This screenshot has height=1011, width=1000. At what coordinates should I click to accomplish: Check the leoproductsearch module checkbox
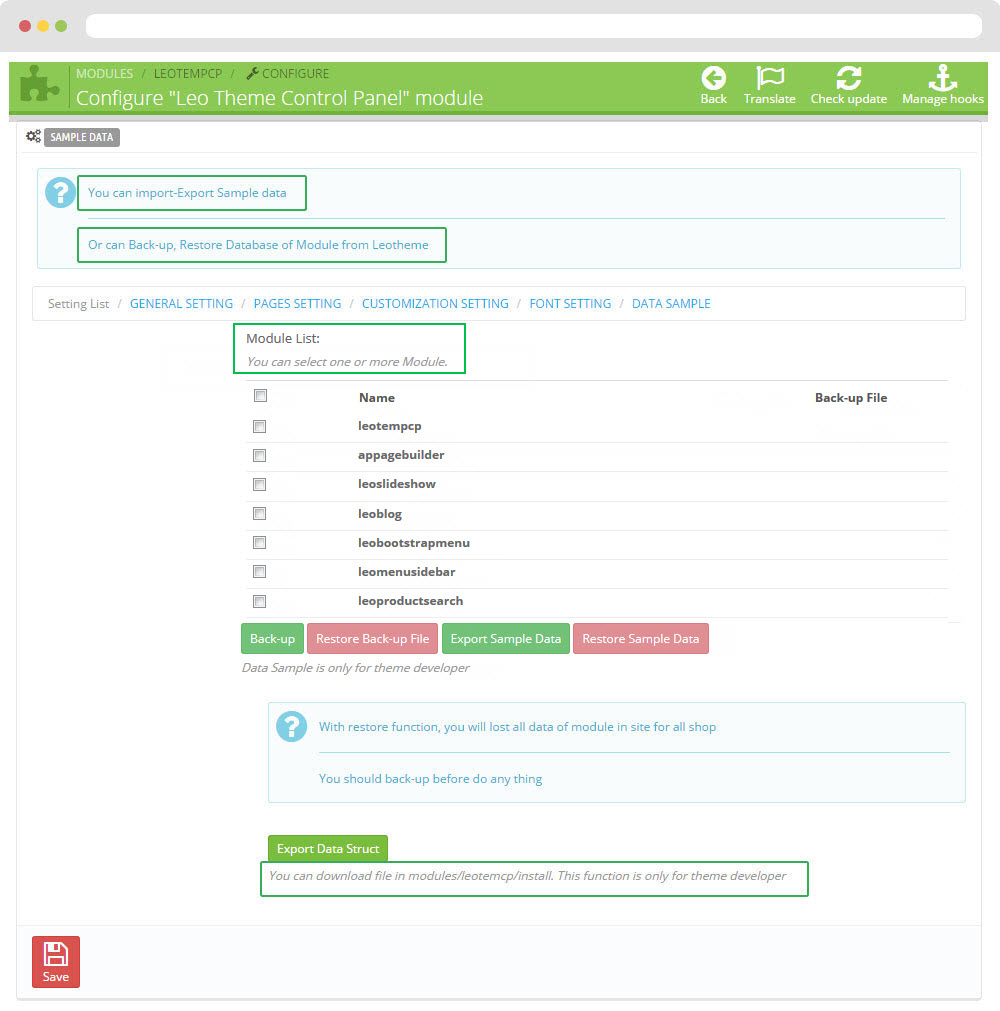pos(259,601)
